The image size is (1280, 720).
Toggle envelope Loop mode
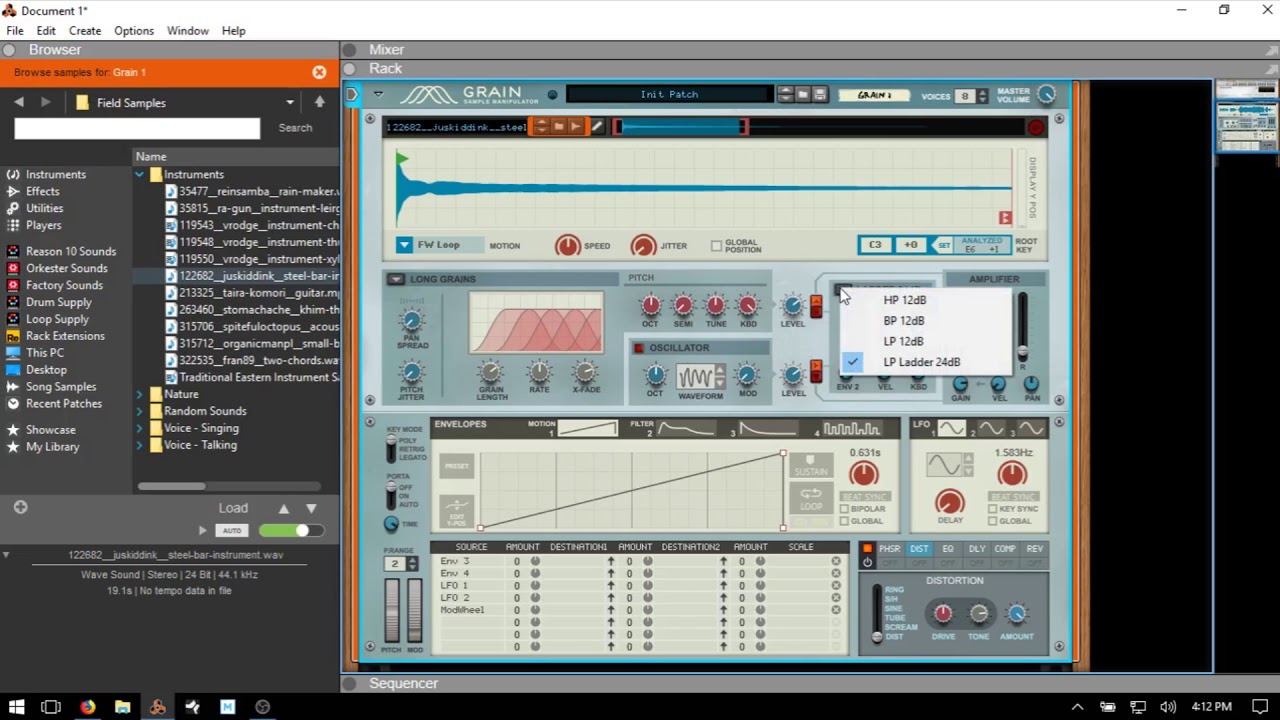[x=811, y=498]
